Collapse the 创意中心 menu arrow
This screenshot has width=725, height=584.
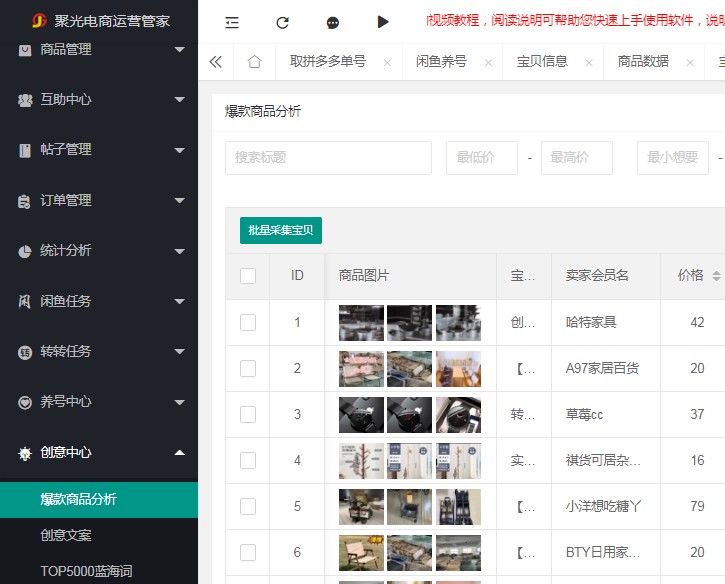[179, 452]
